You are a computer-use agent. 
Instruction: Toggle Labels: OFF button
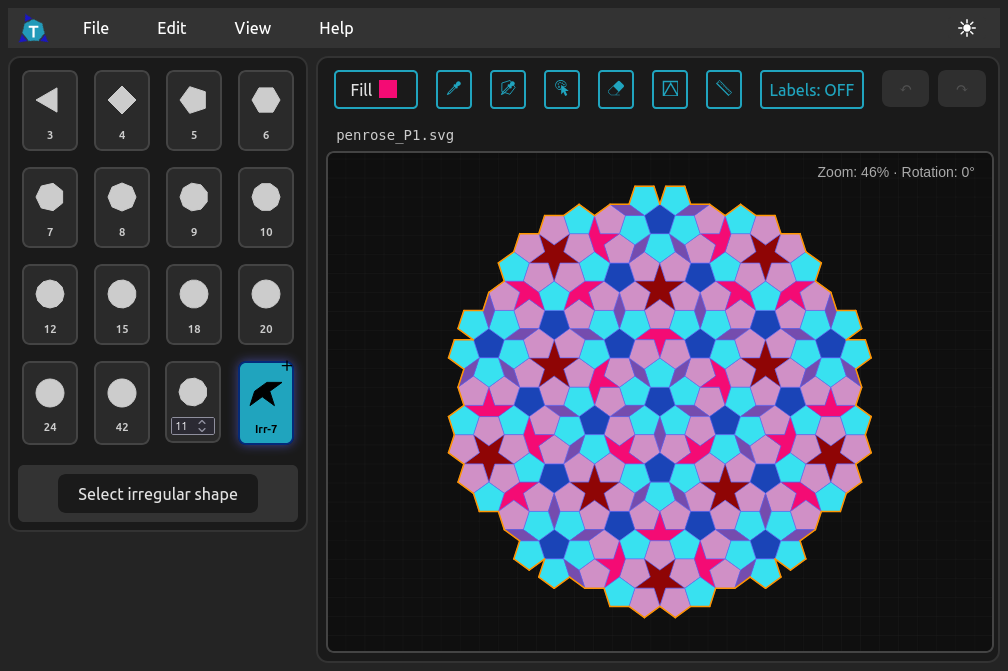[x=811, y=90]
